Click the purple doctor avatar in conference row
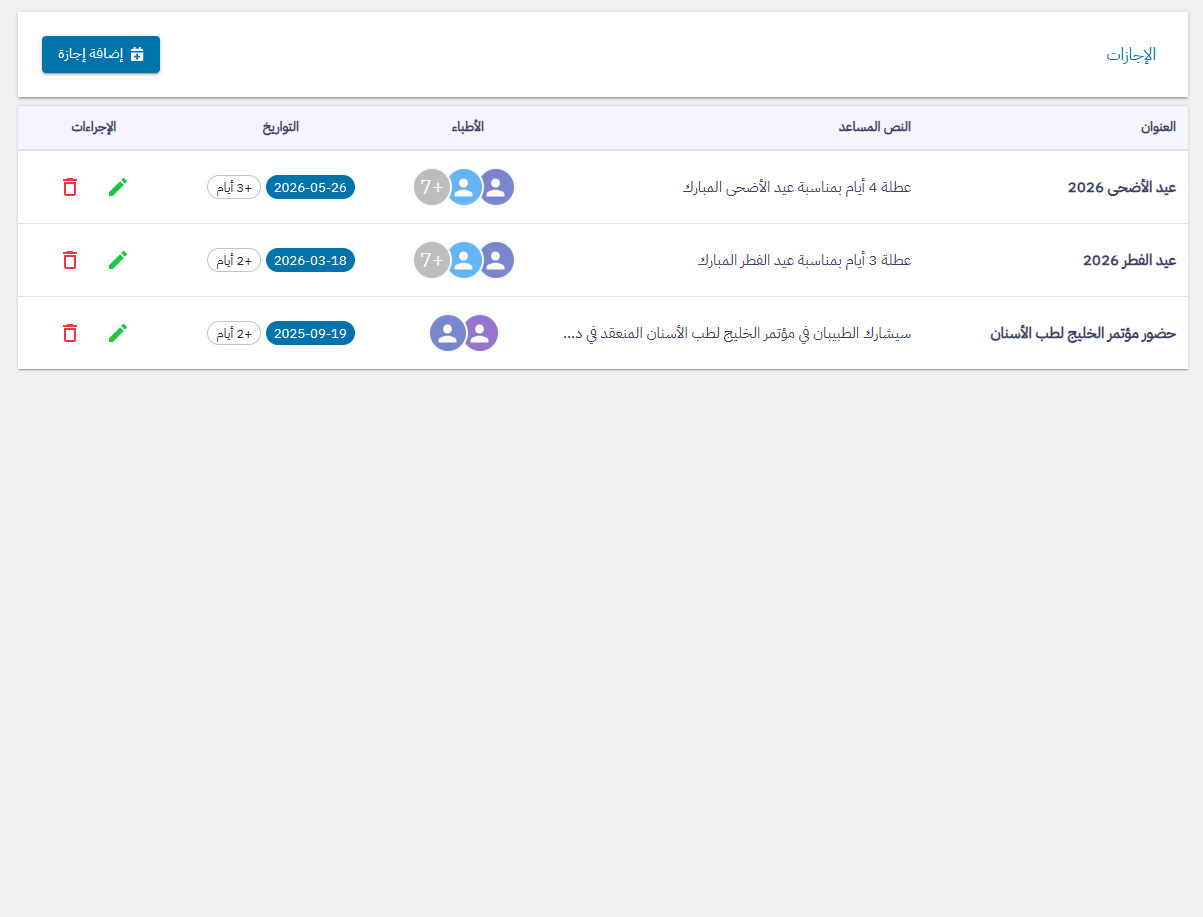Image resolution: width=1203 pixels, height=917 pixels. coord(481,333)
